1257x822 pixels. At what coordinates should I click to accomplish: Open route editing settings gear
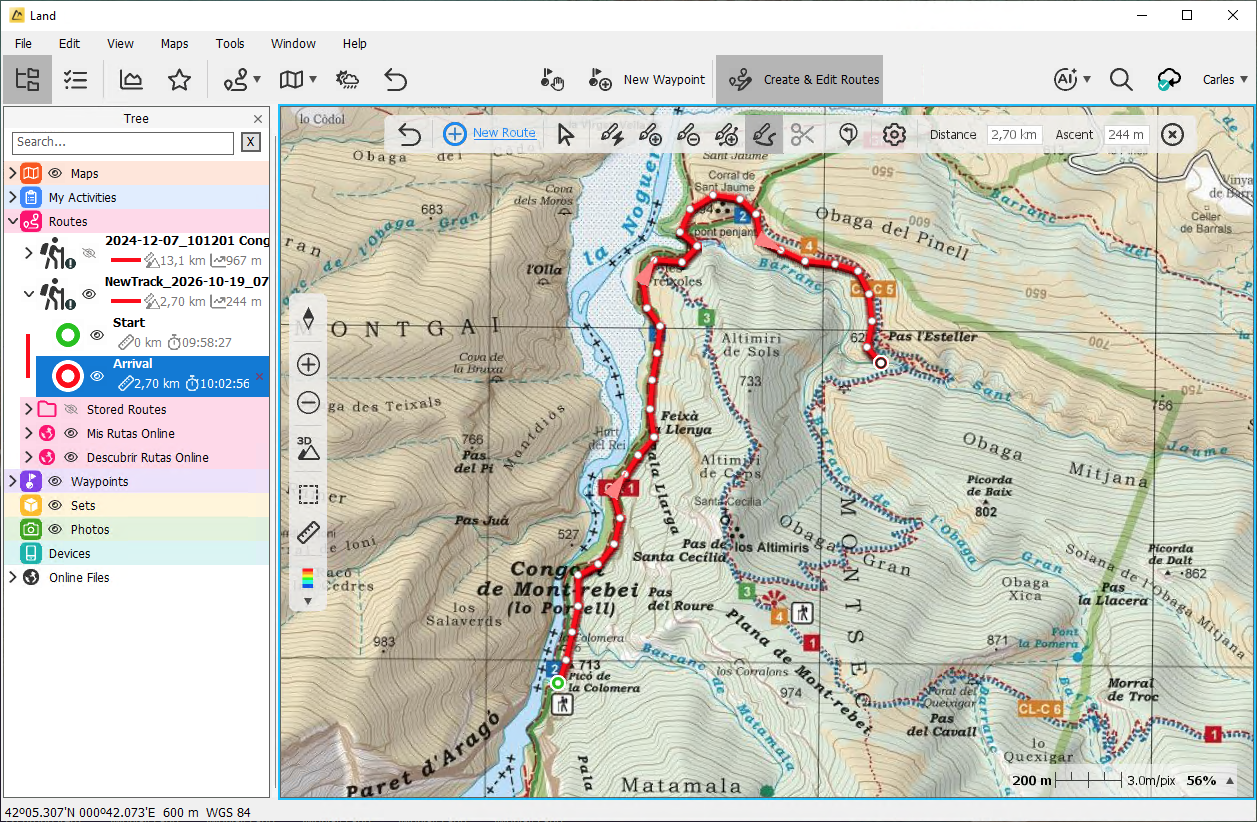pos(894,134)
